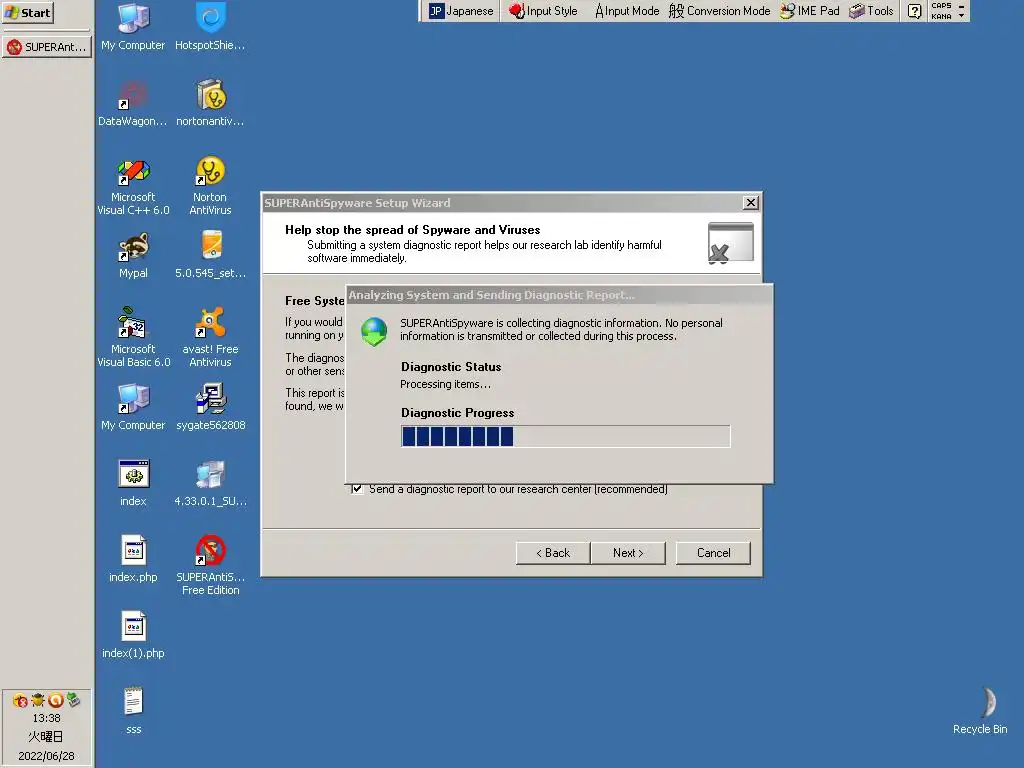Click 'Help stop the spread' header text
The width and height of the screenshot is (1024, 768).
(413, 230)
